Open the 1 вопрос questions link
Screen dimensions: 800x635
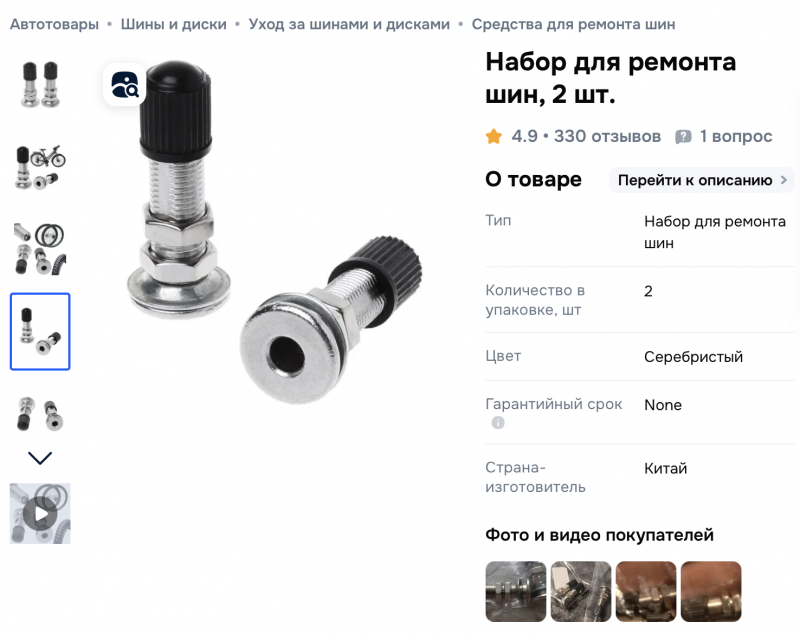coord(736,136)
